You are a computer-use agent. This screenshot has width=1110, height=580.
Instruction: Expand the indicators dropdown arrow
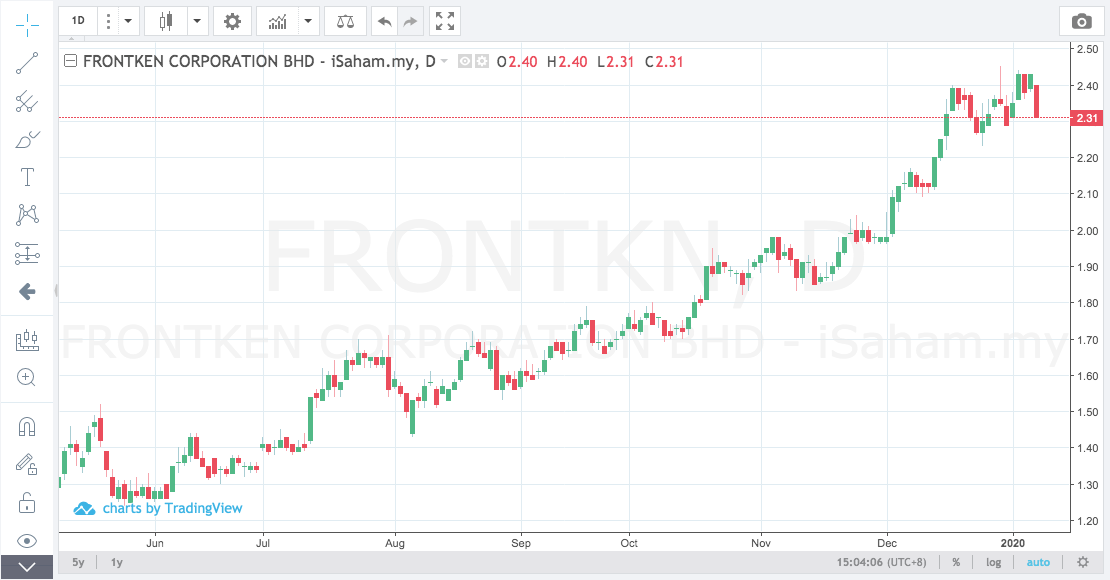pyautogui.click(x=308, y=21)
